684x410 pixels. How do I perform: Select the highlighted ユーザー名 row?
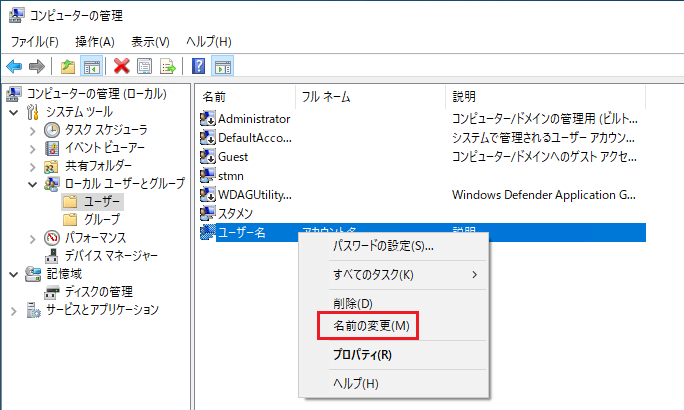422,232
